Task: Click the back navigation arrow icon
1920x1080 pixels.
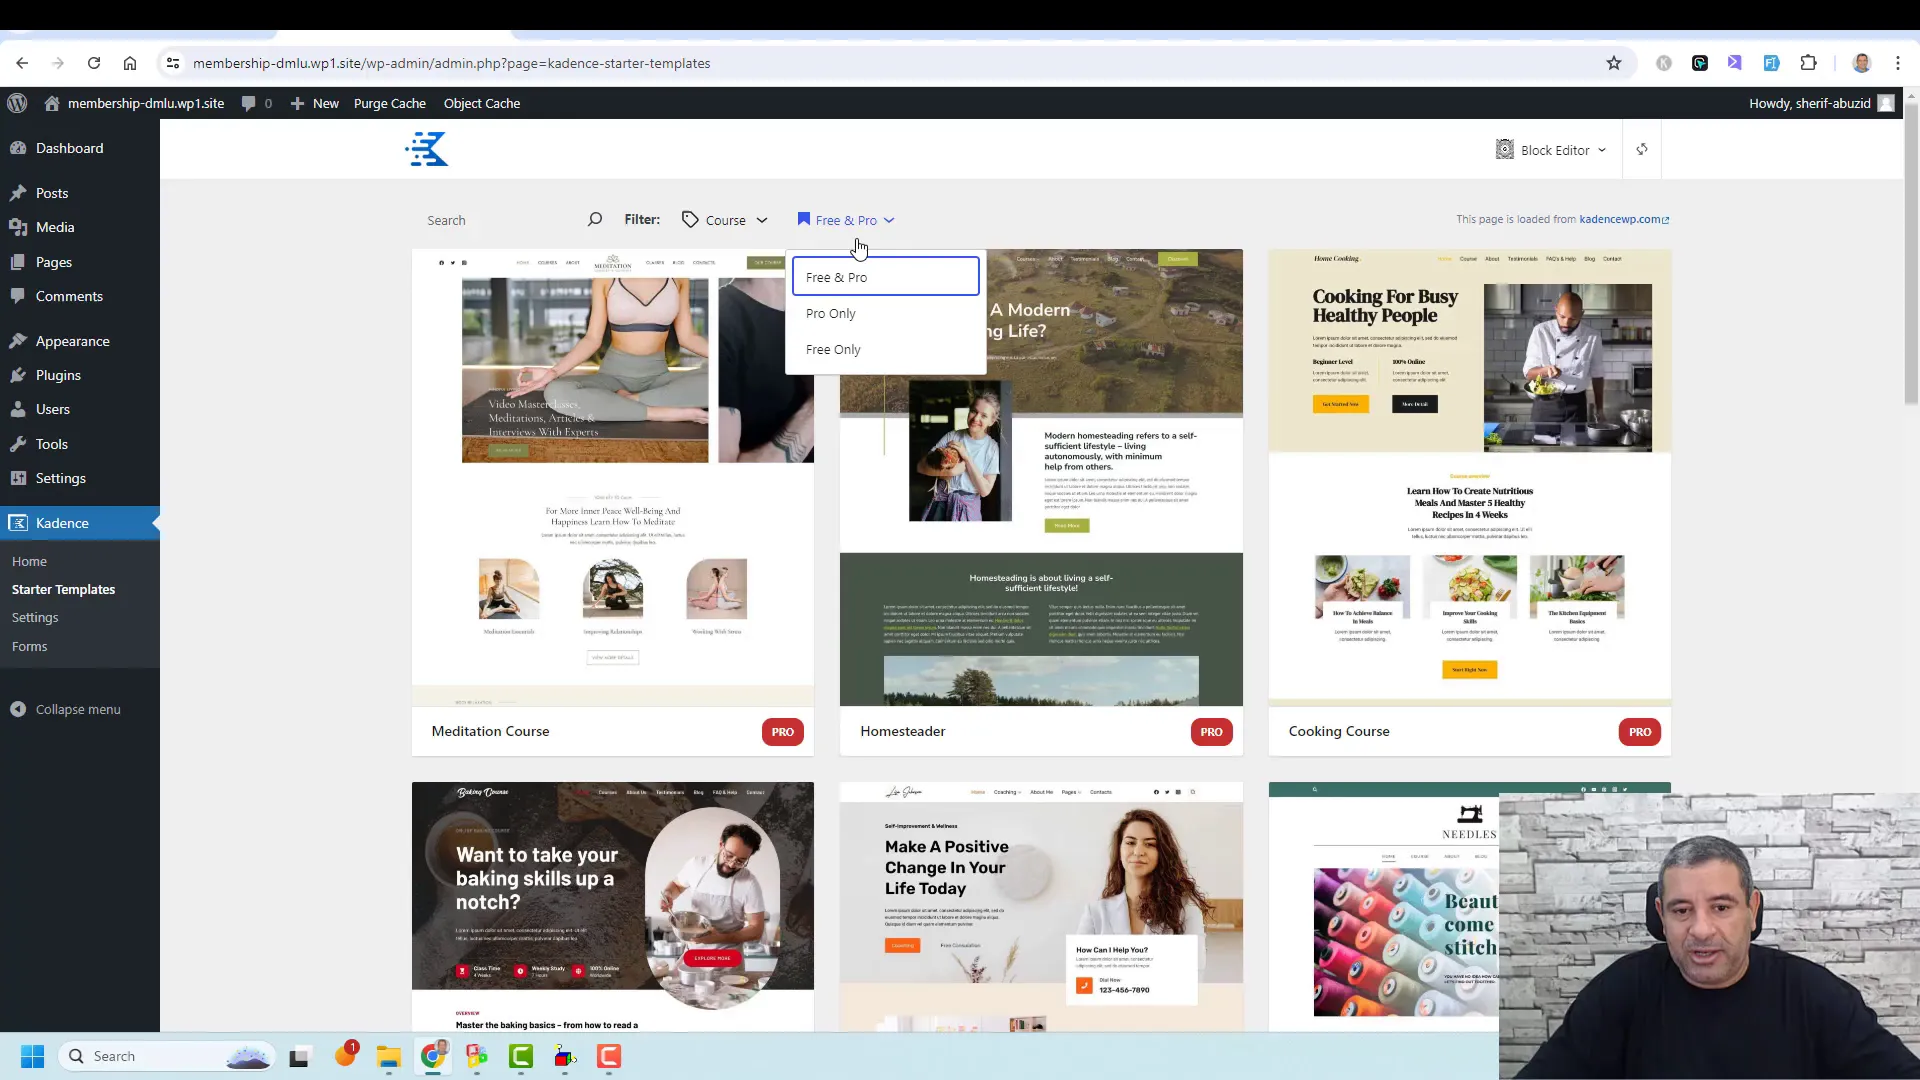Action: [x=21, y=63]
